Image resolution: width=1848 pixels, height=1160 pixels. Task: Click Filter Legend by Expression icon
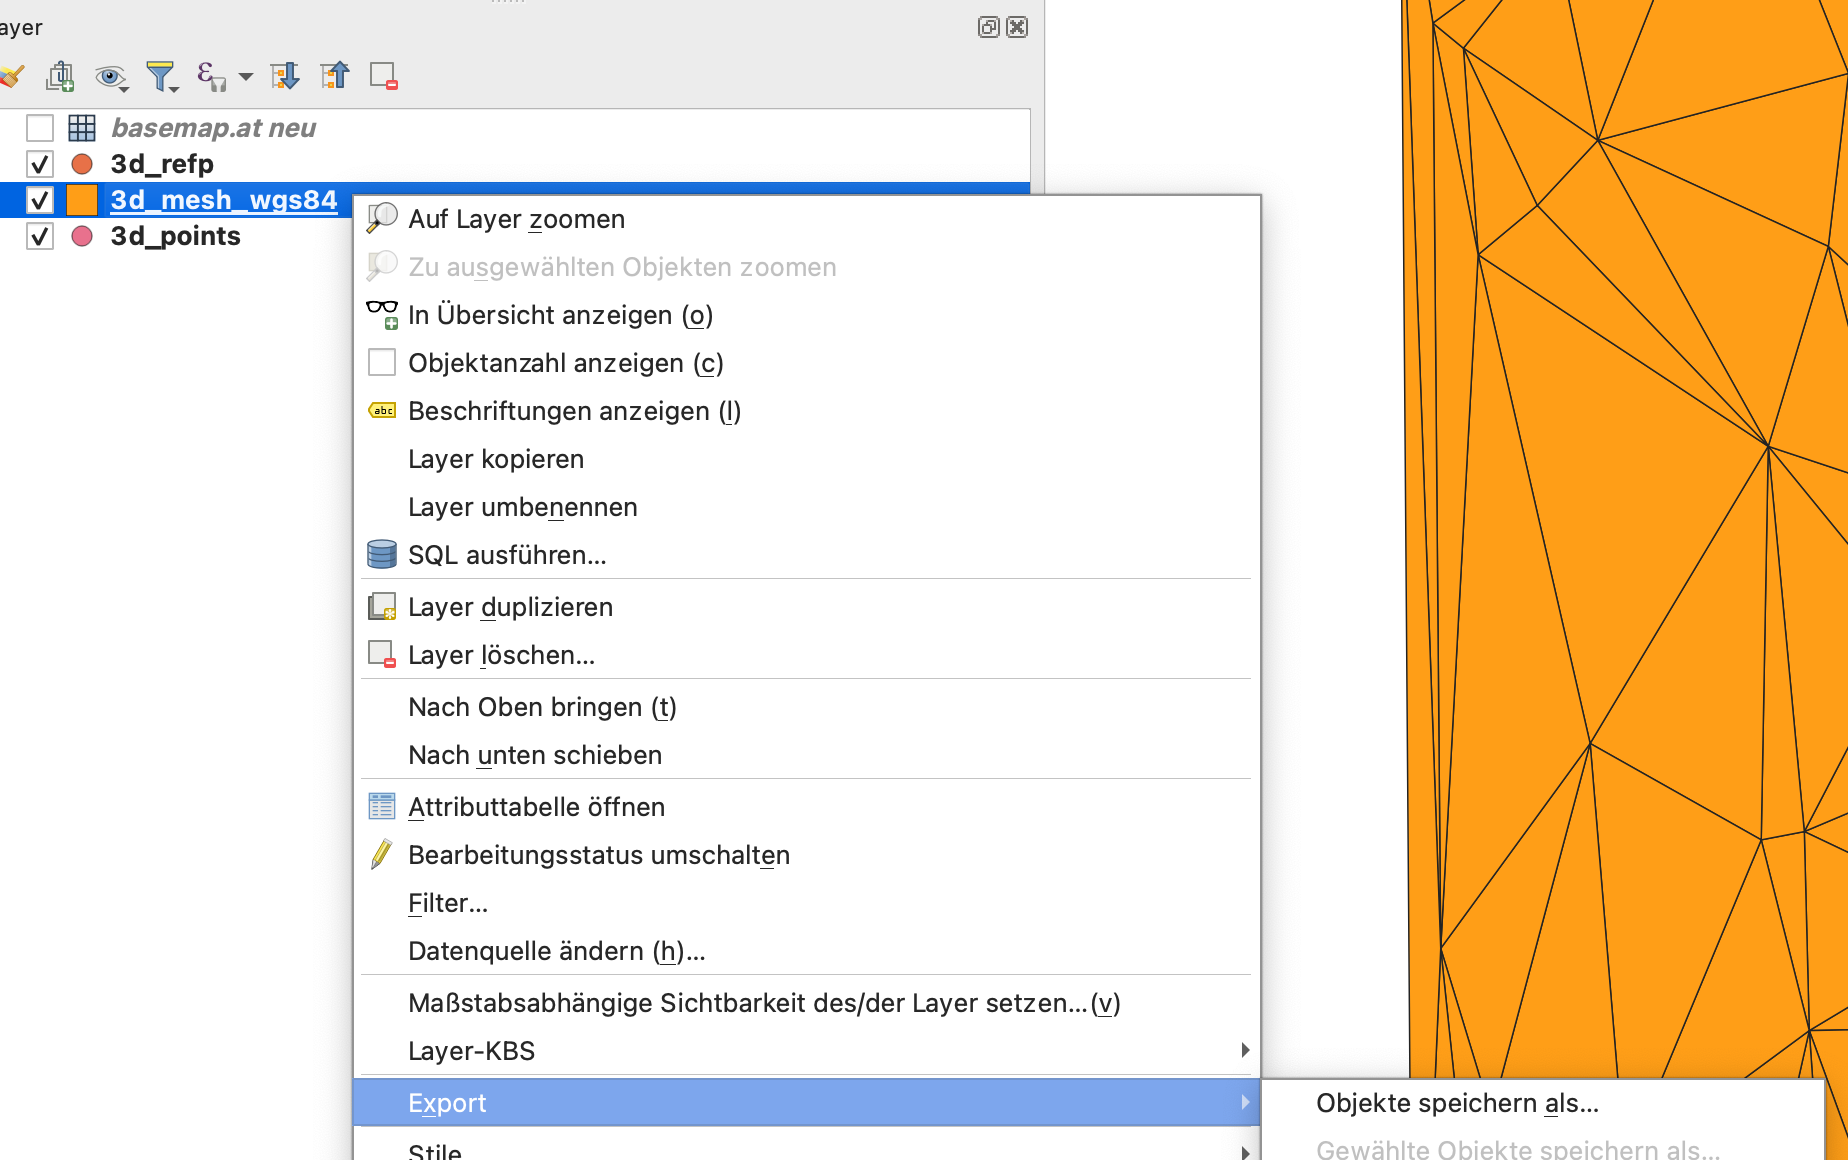pyautogui.click(x=210, y=76)
